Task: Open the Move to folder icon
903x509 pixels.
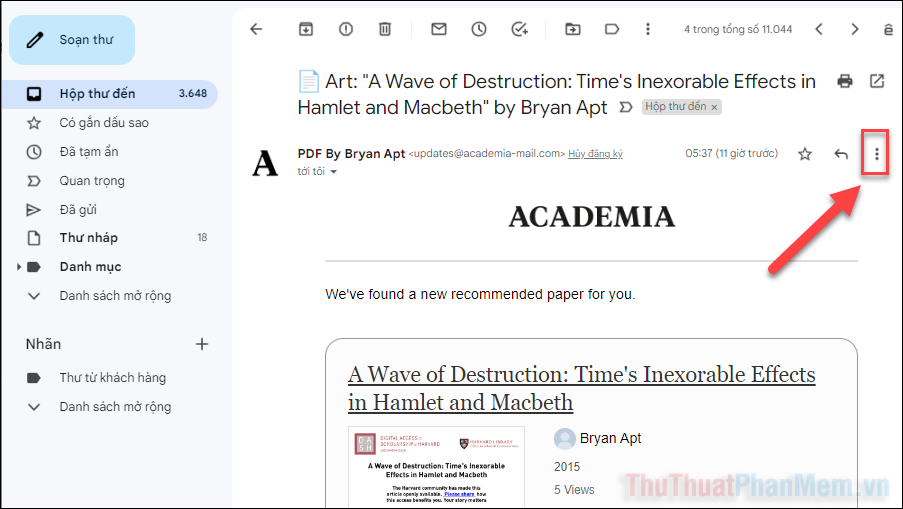Action: coord(572,29)
